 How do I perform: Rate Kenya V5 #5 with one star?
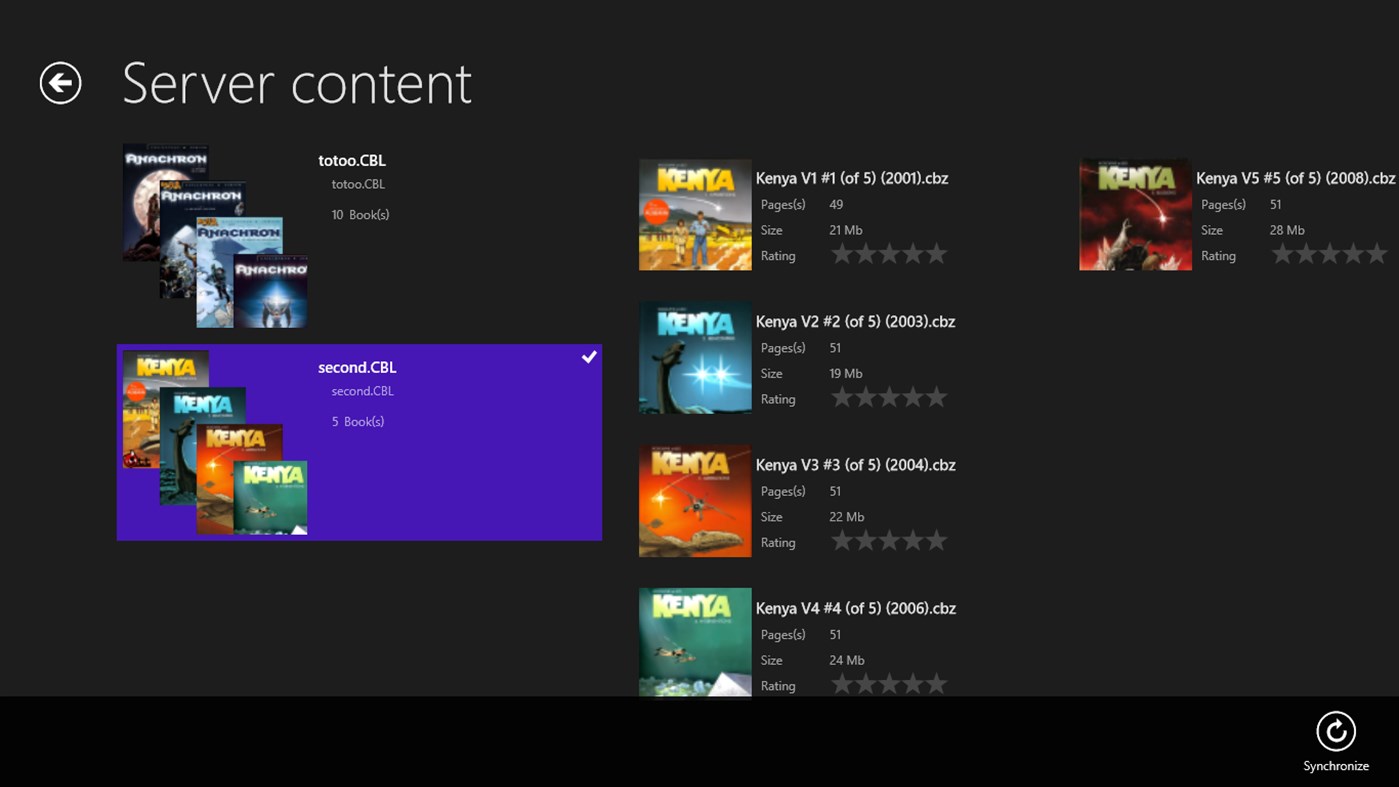pos(1283,253)
